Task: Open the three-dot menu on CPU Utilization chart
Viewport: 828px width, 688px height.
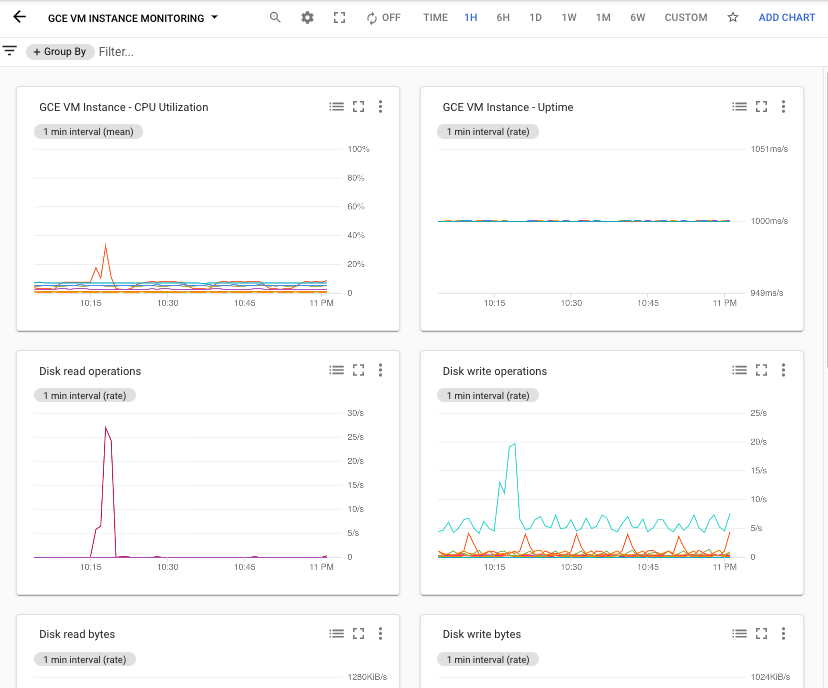Action: (x=380, y=106)
